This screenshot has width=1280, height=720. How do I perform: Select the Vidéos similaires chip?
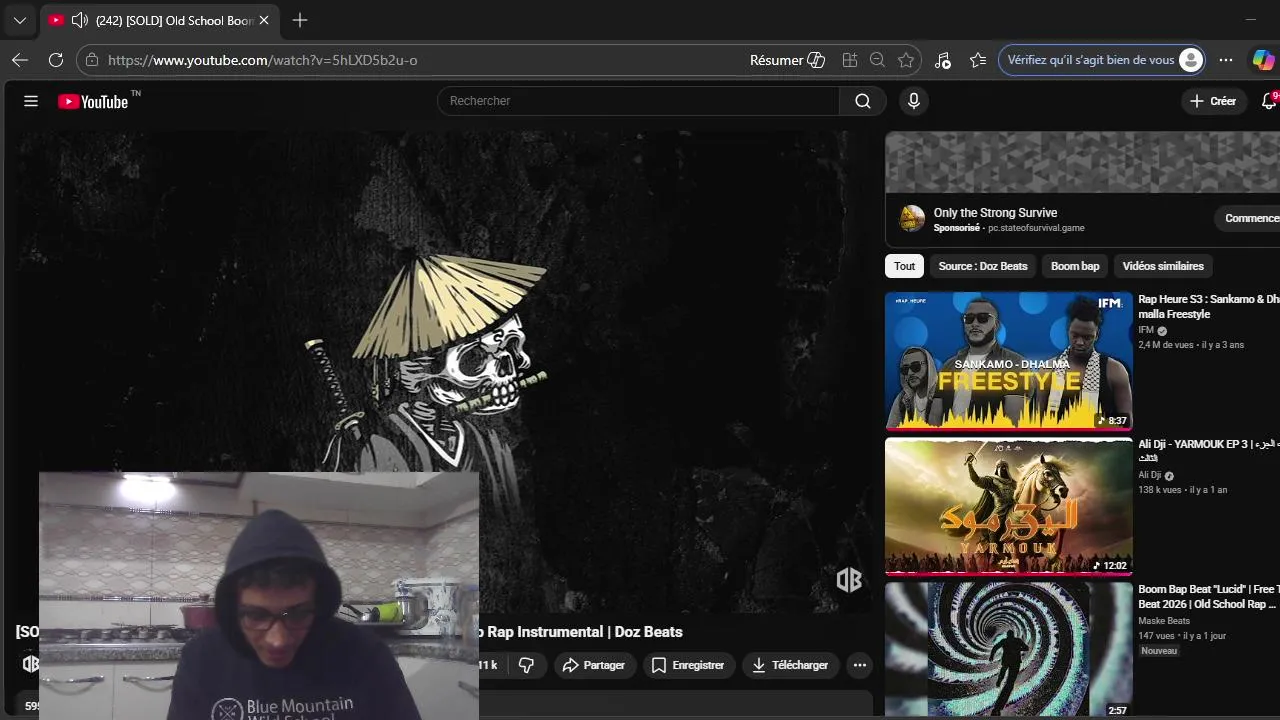pyautogui.click(x=1163, y=266)
